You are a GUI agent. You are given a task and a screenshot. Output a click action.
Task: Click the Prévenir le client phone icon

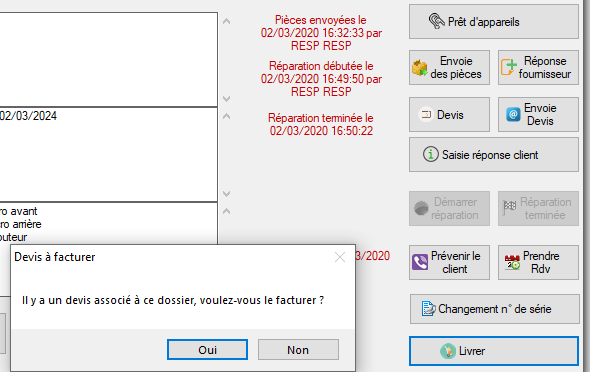coord(420,262)
